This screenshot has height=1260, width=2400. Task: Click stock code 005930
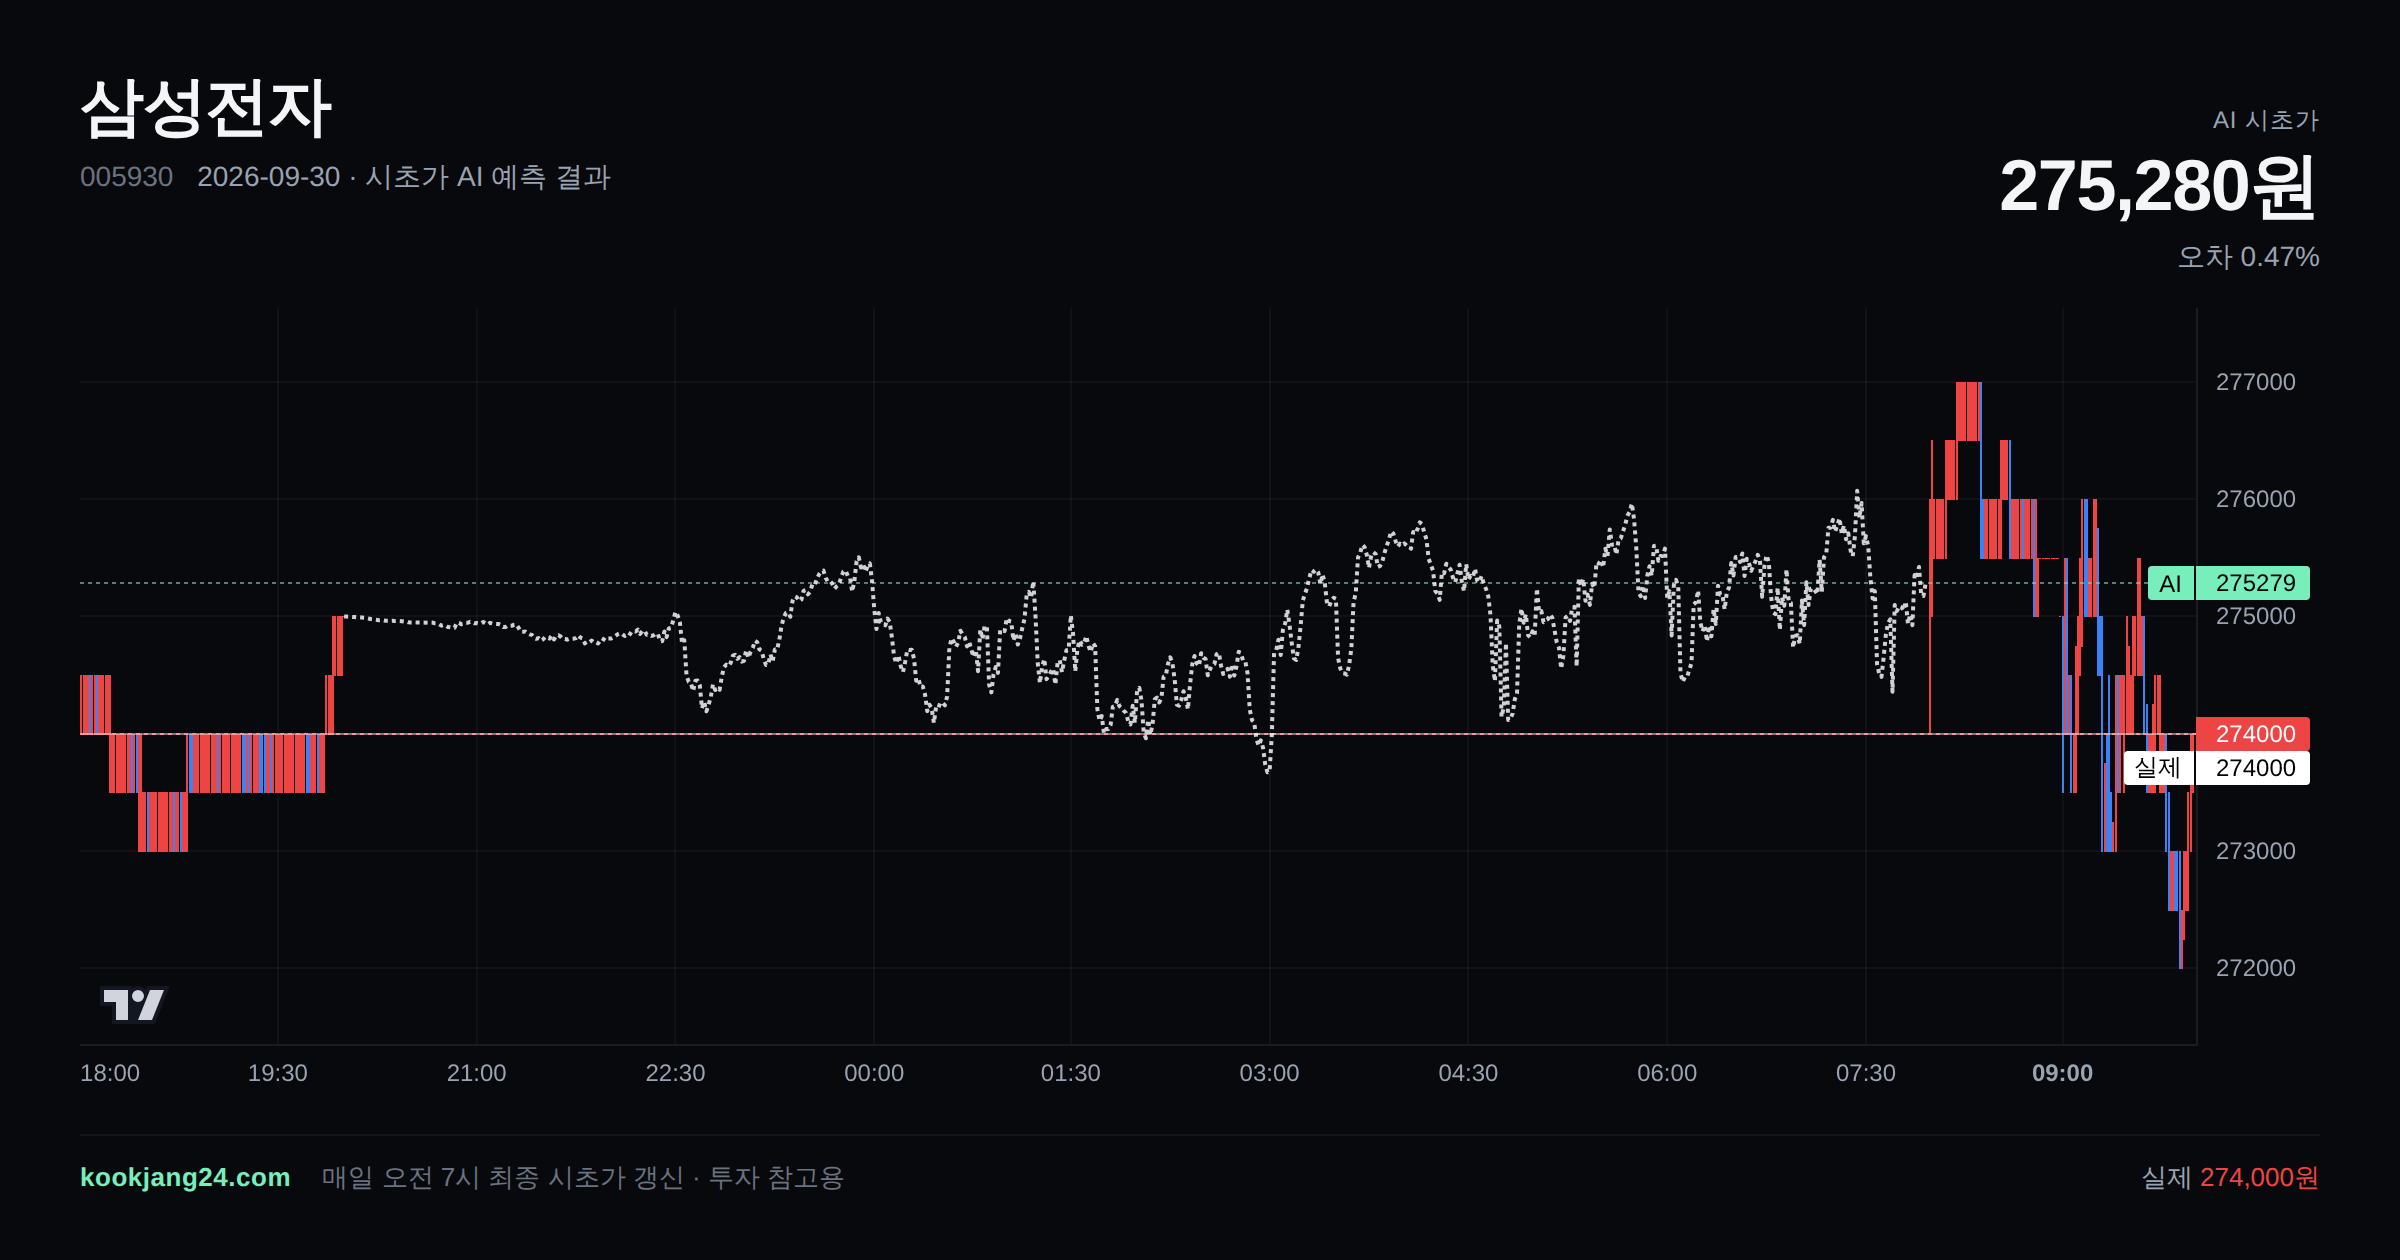coord(126,177)
